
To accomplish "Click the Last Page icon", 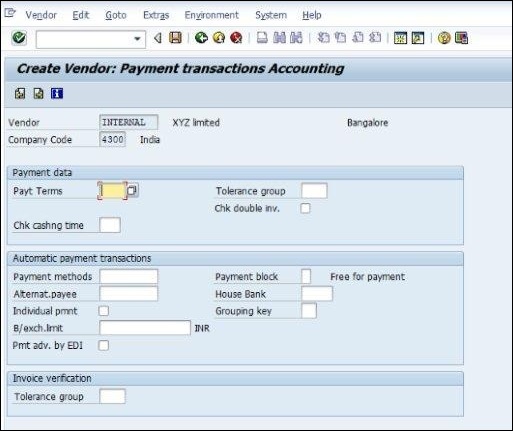I will pyautogui.click(x=375, y=38).
